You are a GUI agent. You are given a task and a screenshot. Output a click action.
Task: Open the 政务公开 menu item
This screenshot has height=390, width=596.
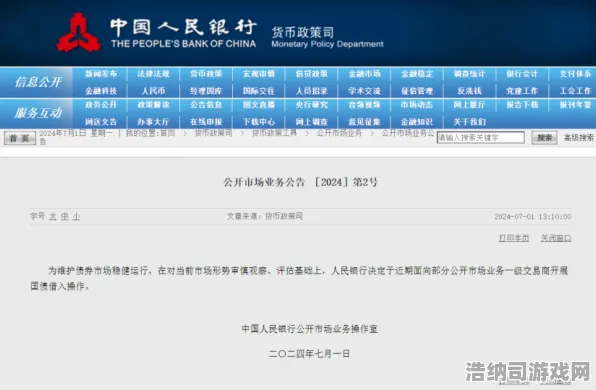101,105
